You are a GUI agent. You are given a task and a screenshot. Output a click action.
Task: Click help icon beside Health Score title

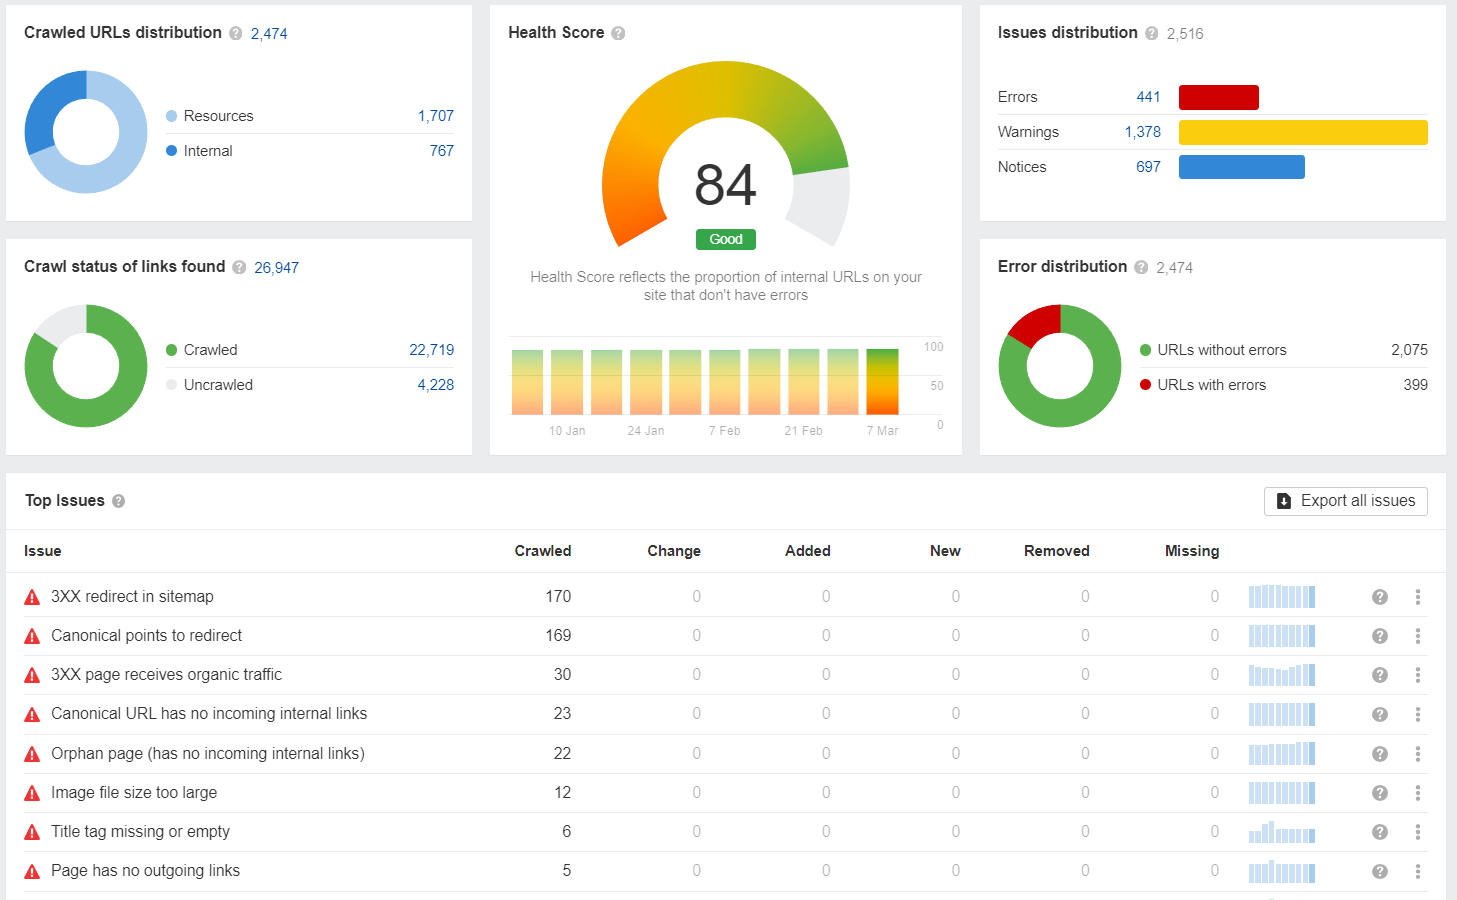(x=618, y=33)
